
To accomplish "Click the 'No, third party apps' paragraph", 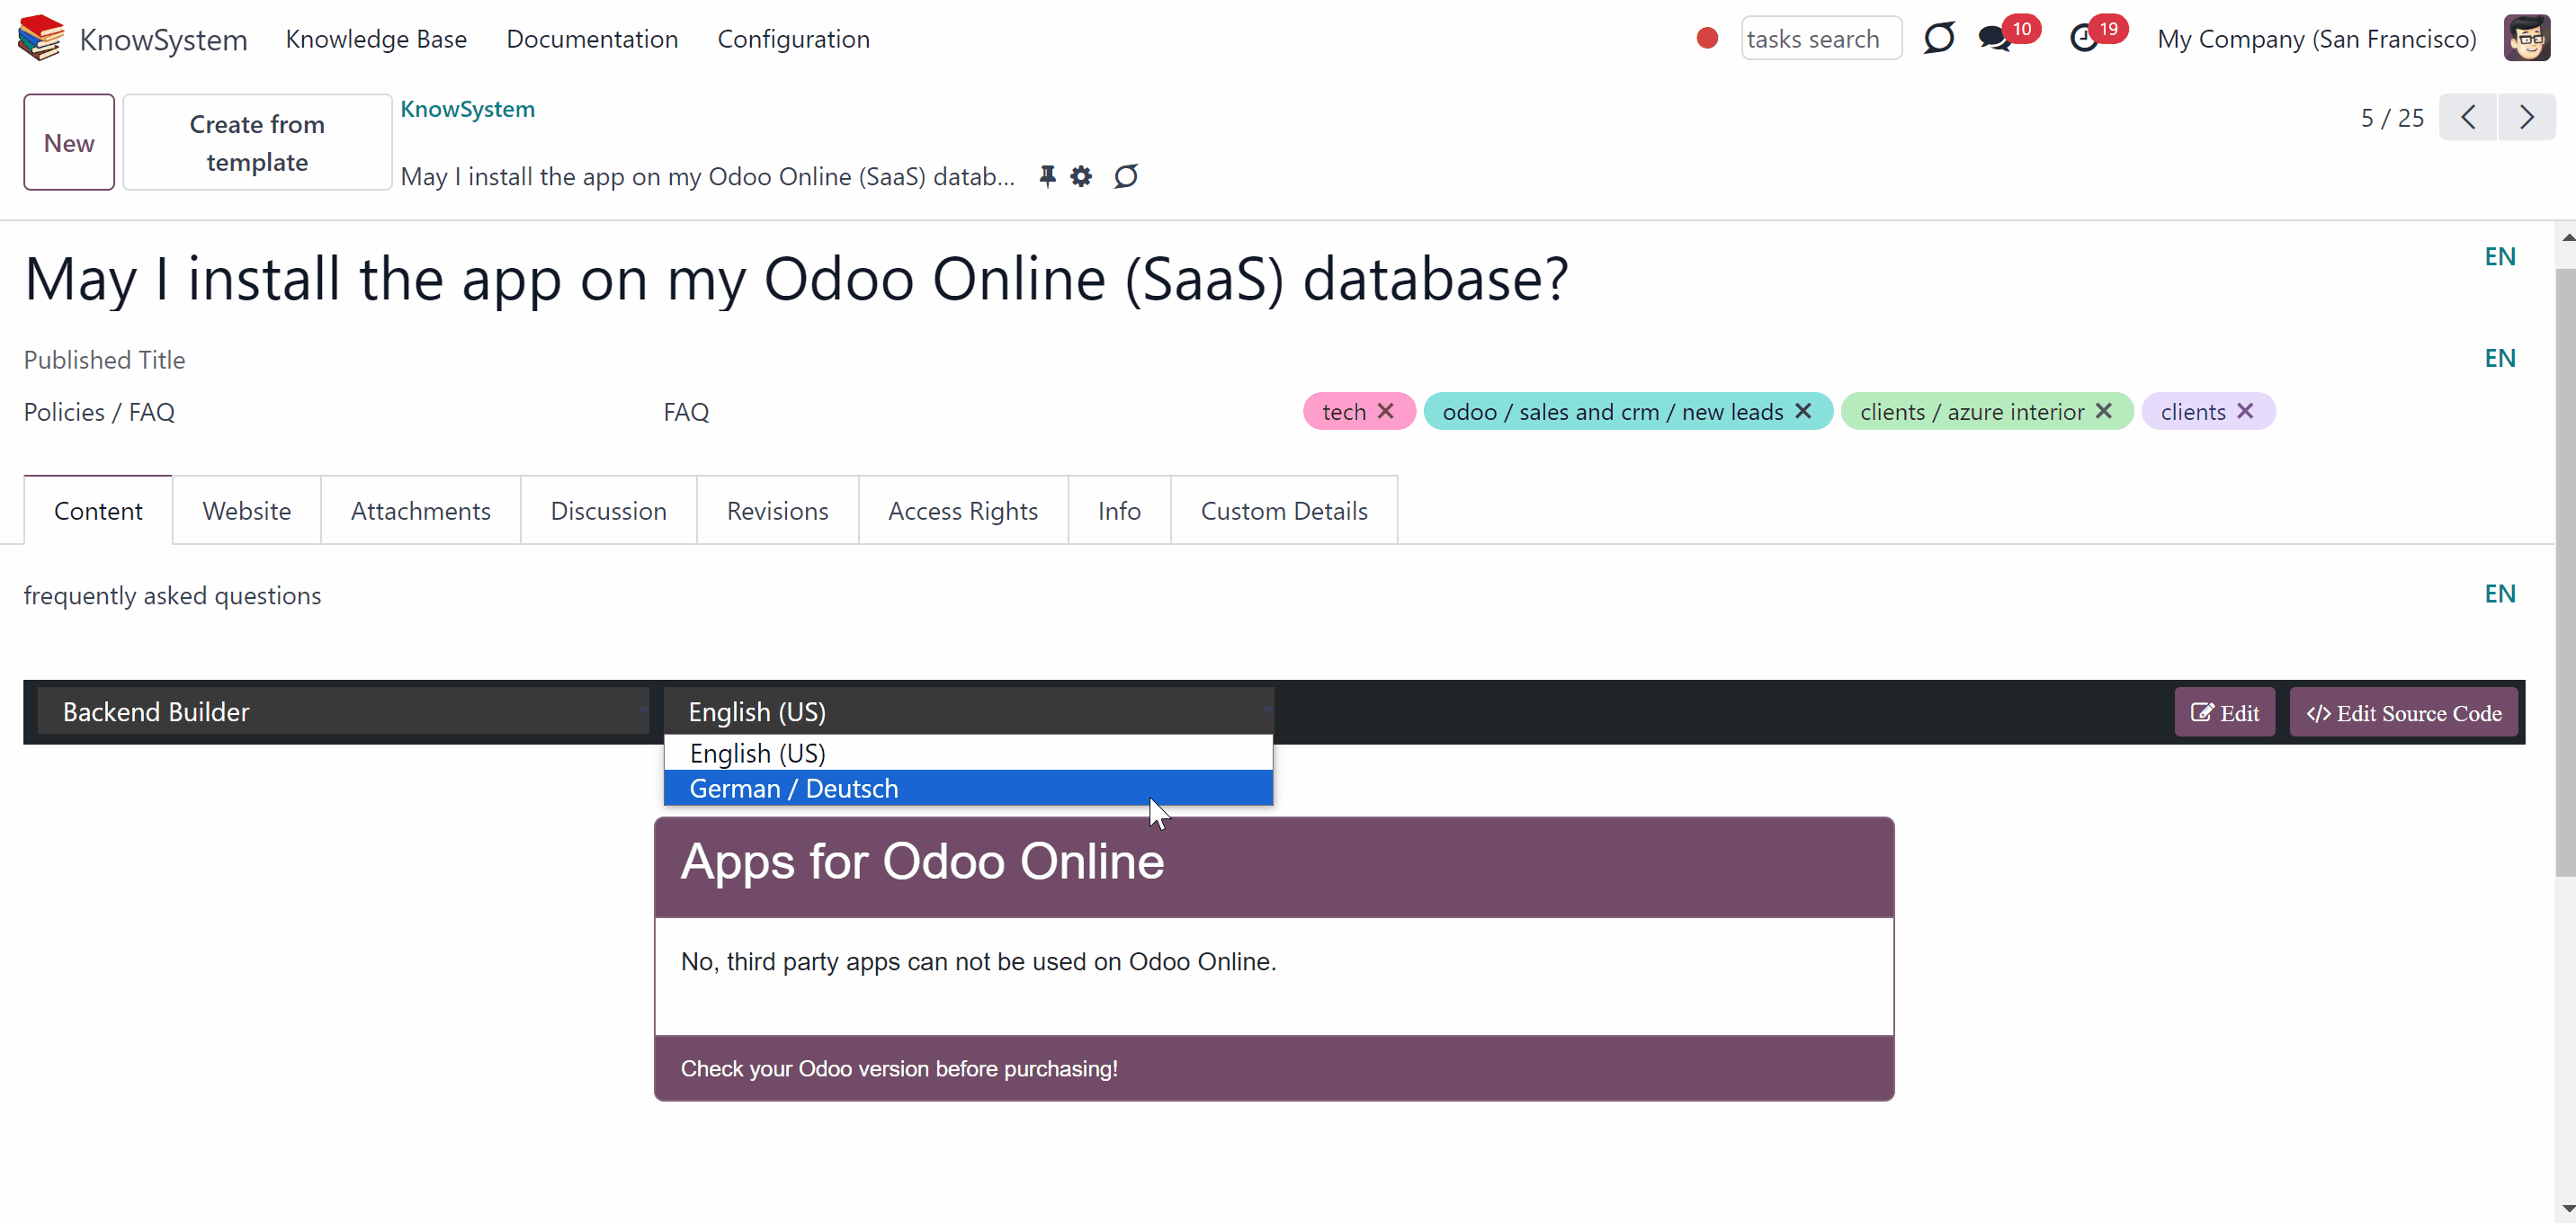I will (978, 961).
